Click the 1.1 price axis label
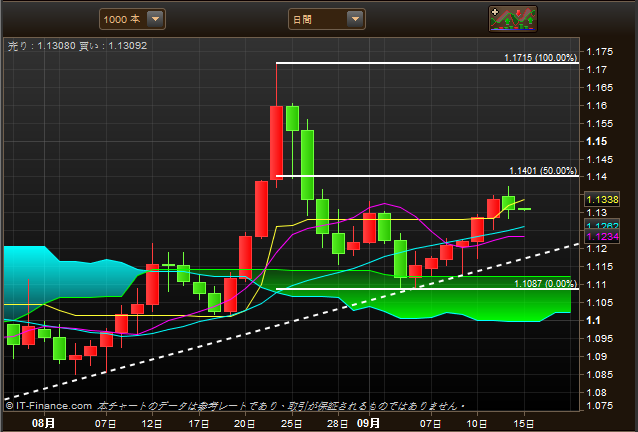Viewport: 638px width, 432px height. (x=593, y=321)
